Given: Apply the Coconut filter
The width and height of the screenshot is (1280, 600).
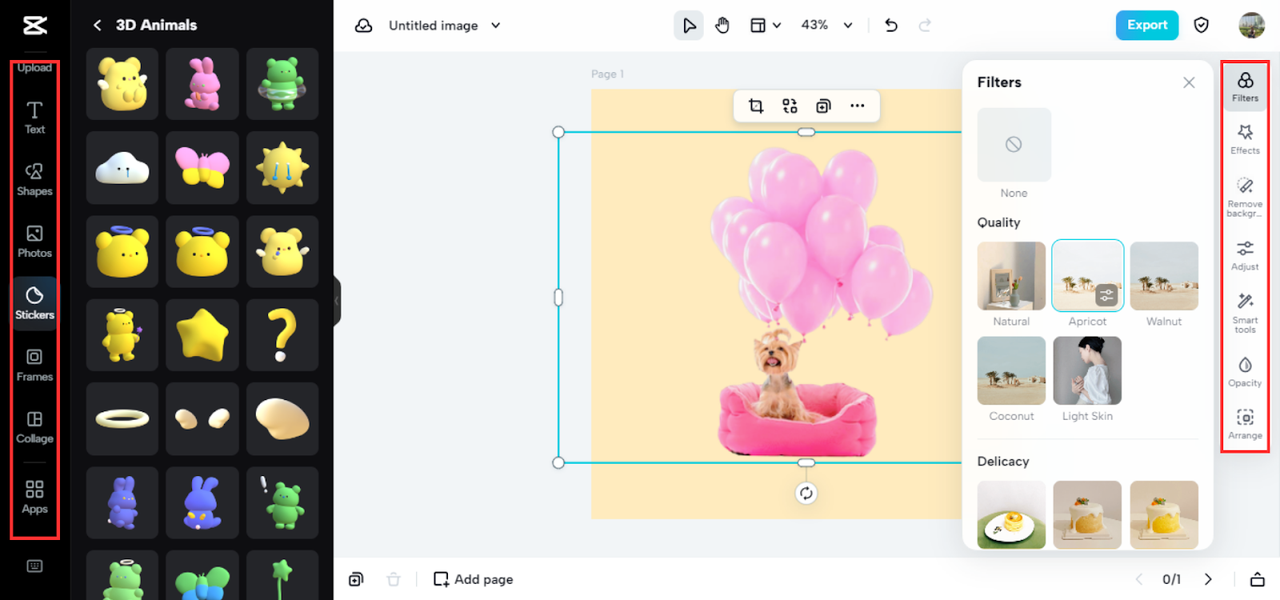Looking at the screenshot, I should pyautogui.click(x=1011, y=370).
